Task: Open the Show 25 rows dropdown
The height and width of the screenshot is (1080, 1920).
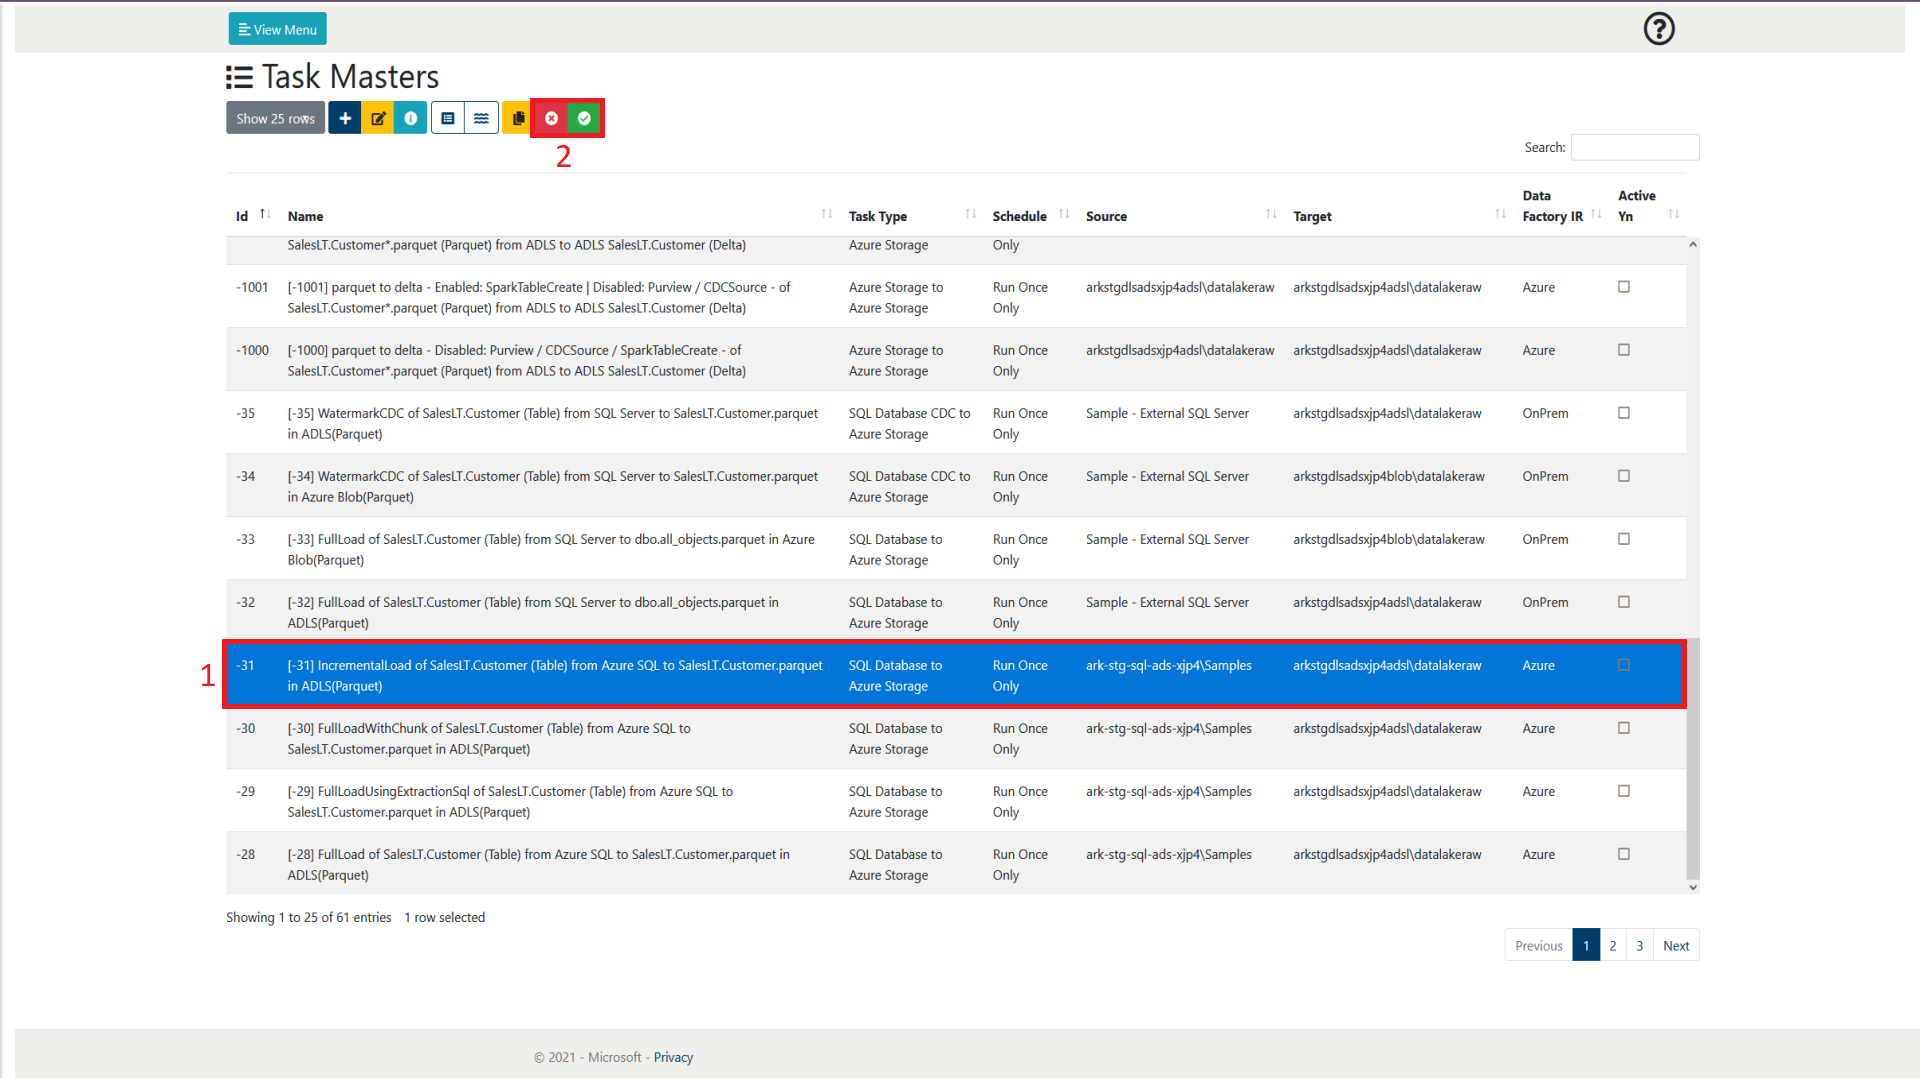Action: click(275, 118)
